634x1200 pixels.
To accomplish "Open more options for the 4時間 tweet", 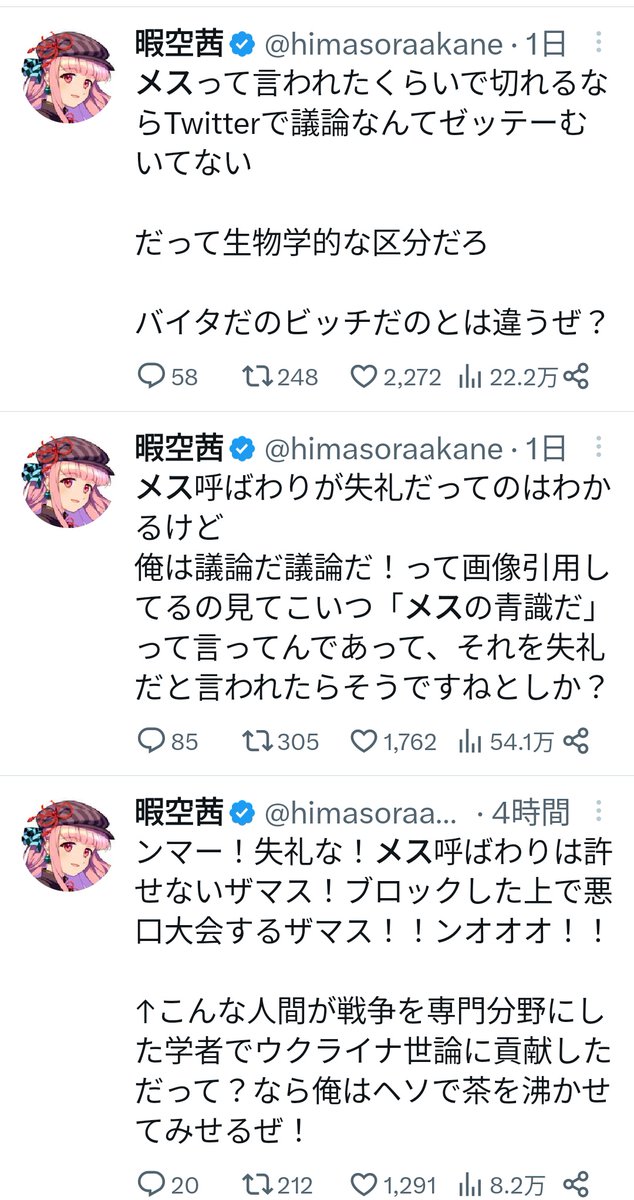I will click(598, 810).
